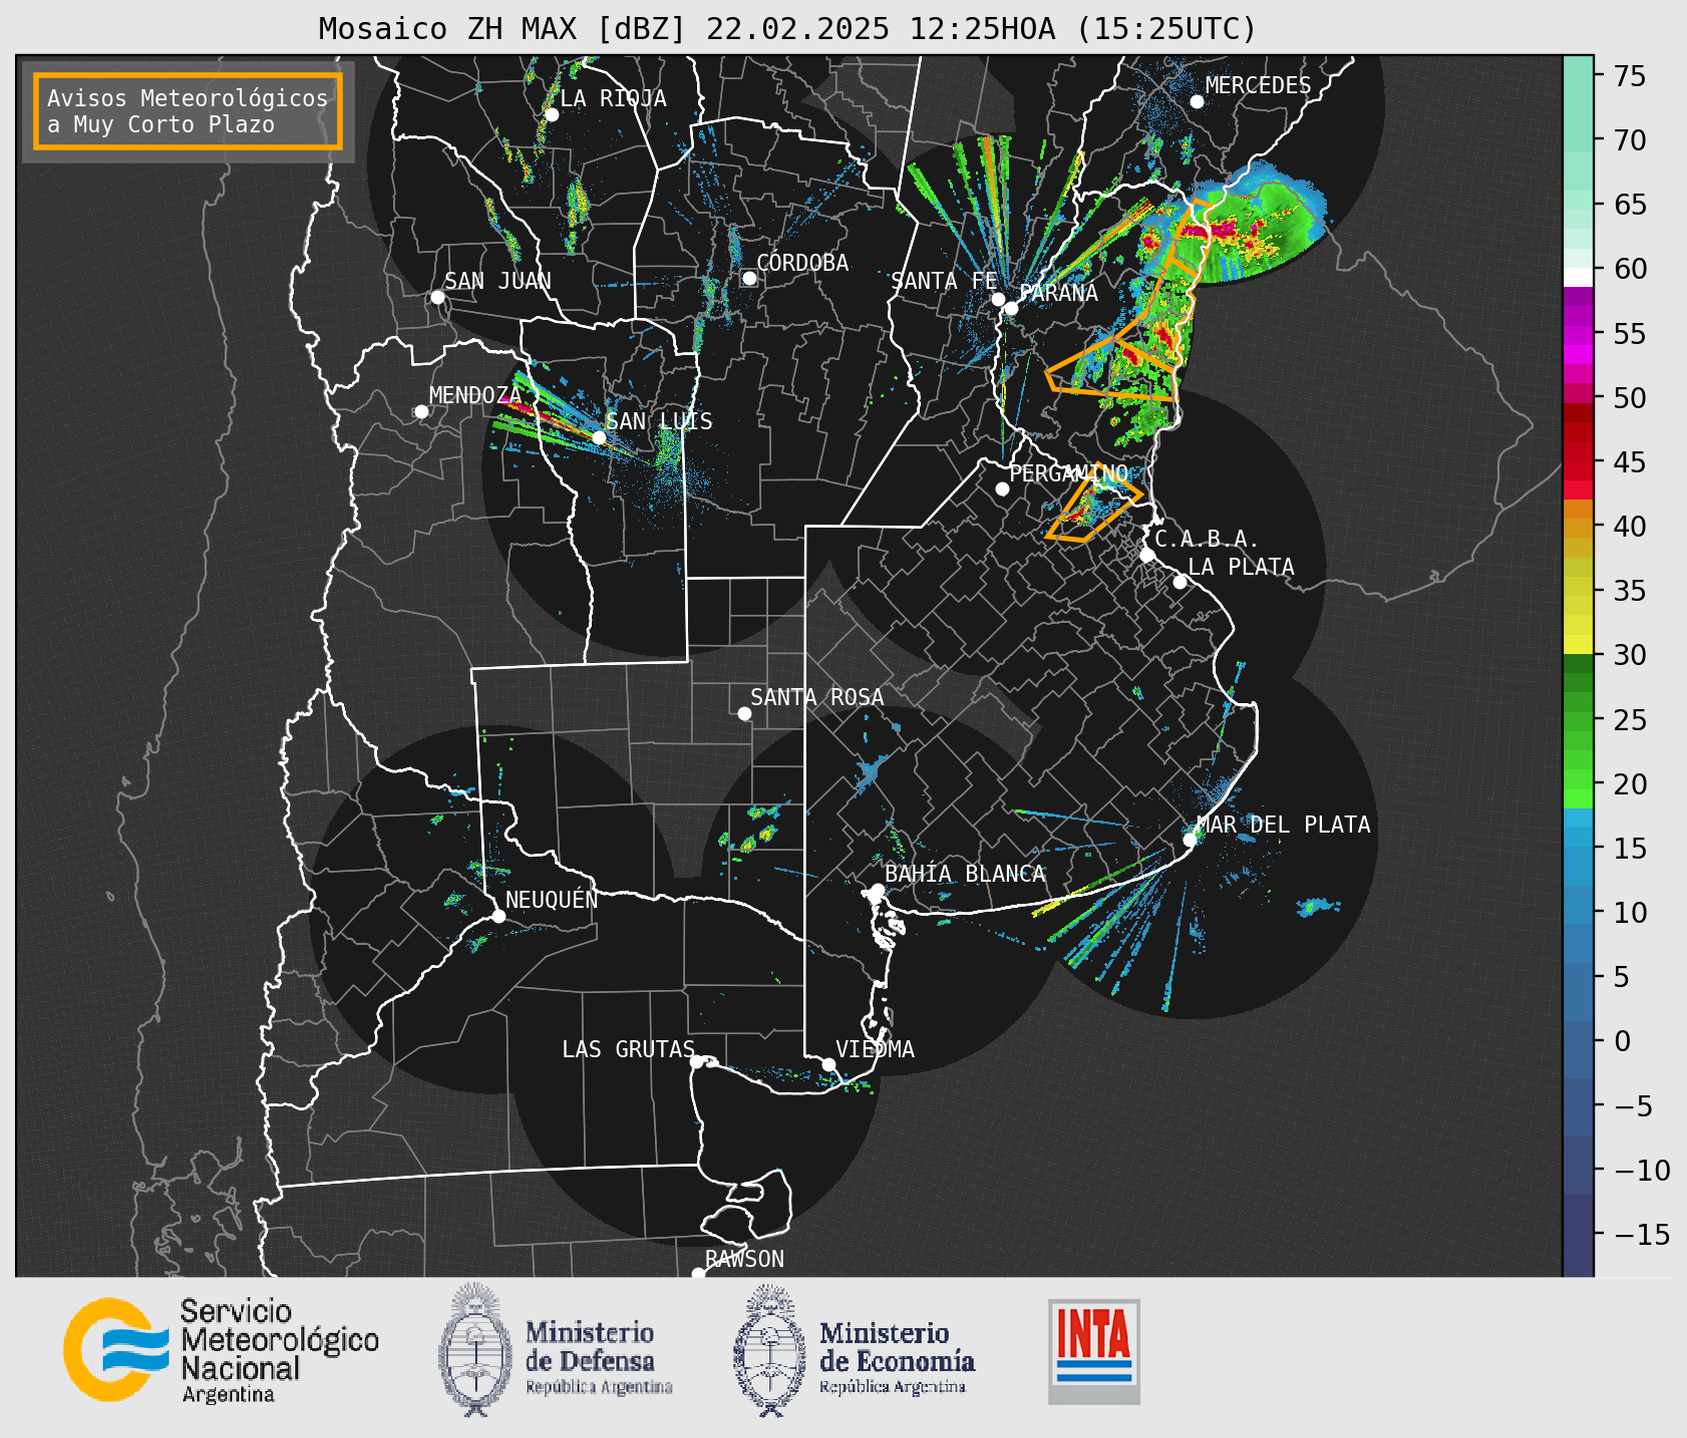Click the LAS GRUTAS city label

pyautogui.click(x=628, y=1049)
